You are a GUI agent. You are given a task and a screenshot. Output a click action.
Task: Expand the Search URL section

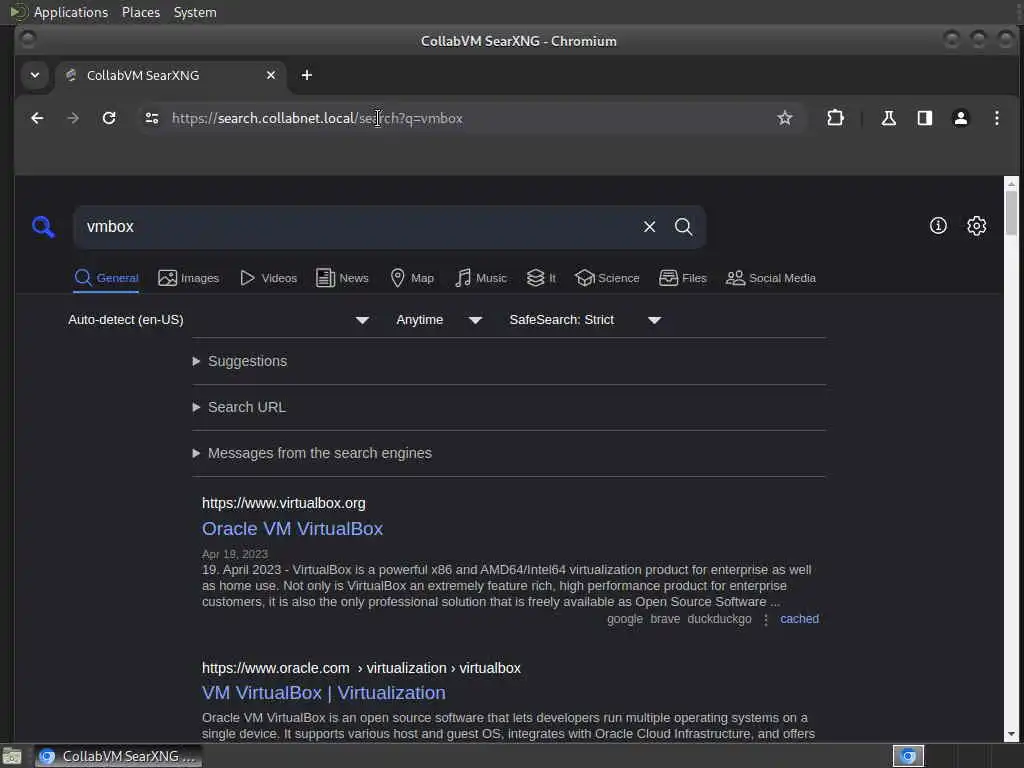(239, 408)
